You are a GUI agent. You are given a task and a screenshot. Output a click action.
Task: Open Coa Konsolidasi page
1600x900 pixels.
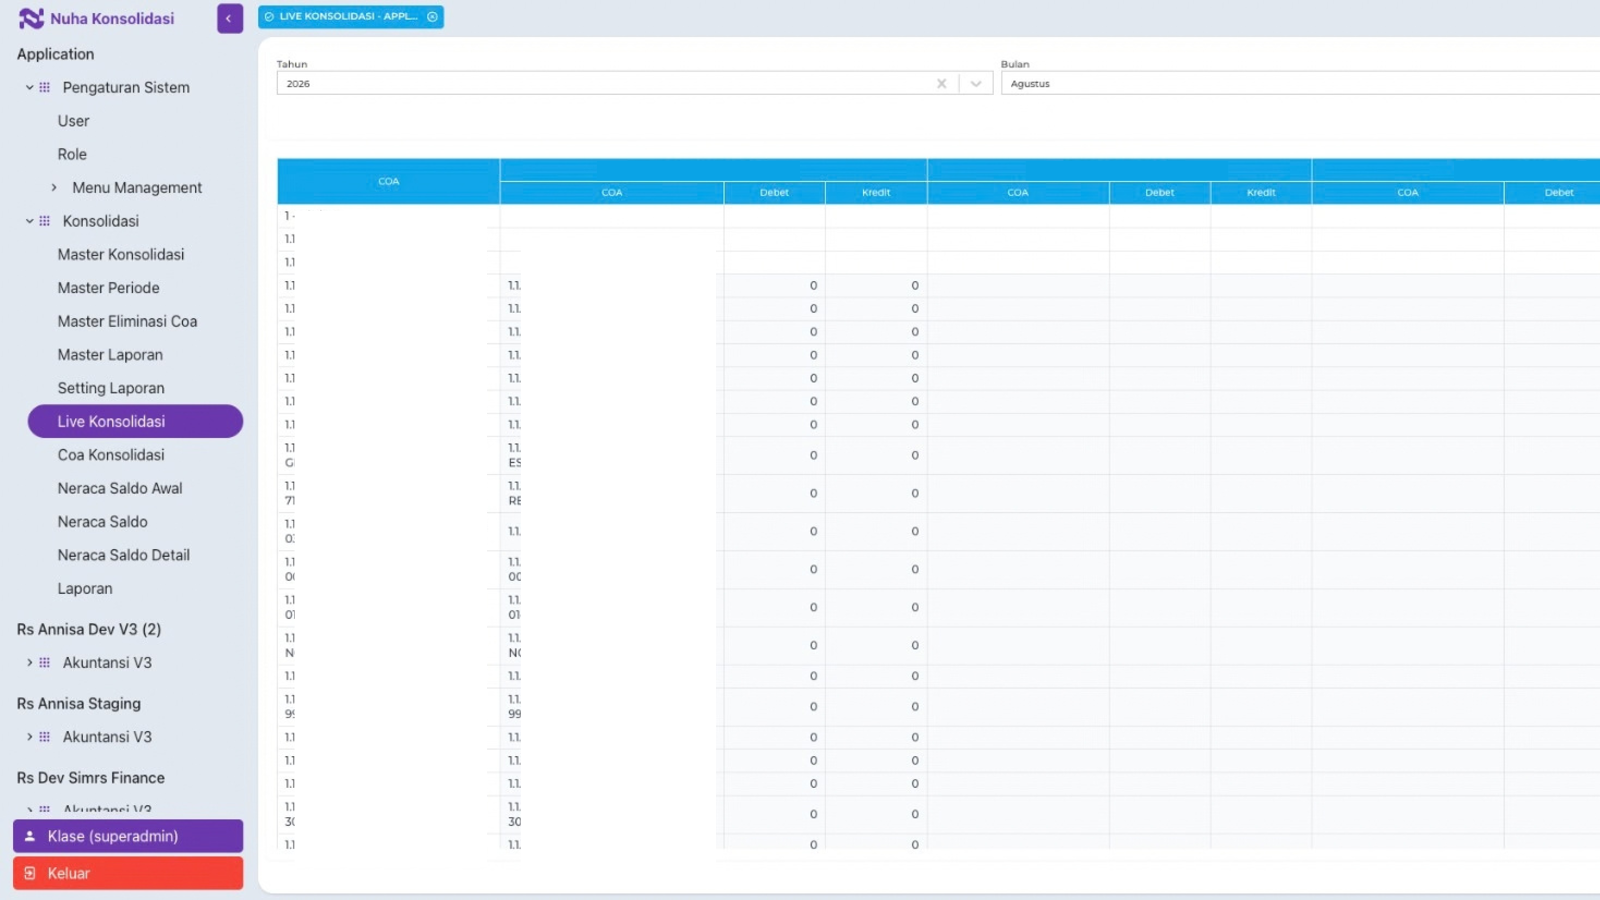coord(111,455)
